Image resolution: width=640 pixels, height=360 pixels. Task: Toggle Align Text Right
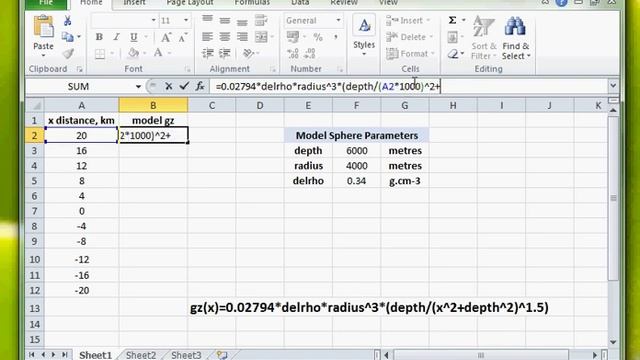(242, 37)
